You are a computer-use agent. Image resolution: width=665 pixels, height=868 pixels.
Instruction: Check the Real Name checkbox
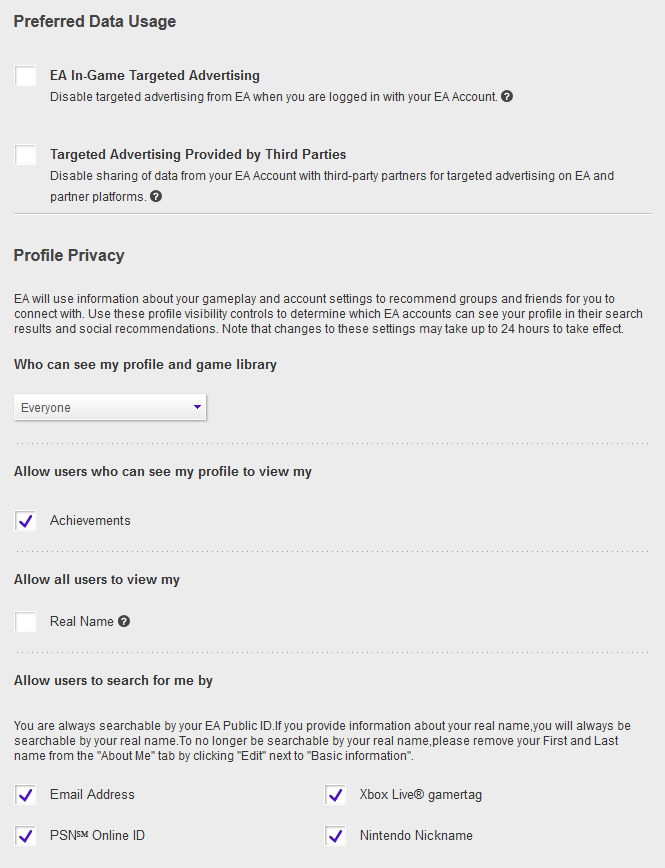(x=26, y=622)
